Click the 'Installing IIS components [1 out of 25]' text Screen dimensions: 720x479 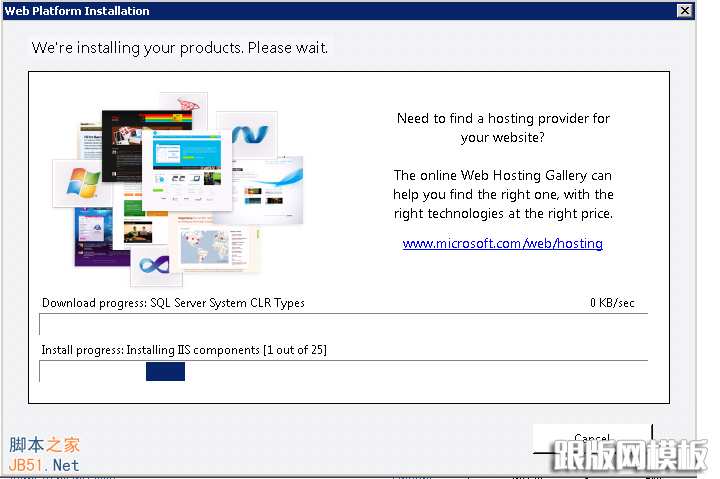226,350
